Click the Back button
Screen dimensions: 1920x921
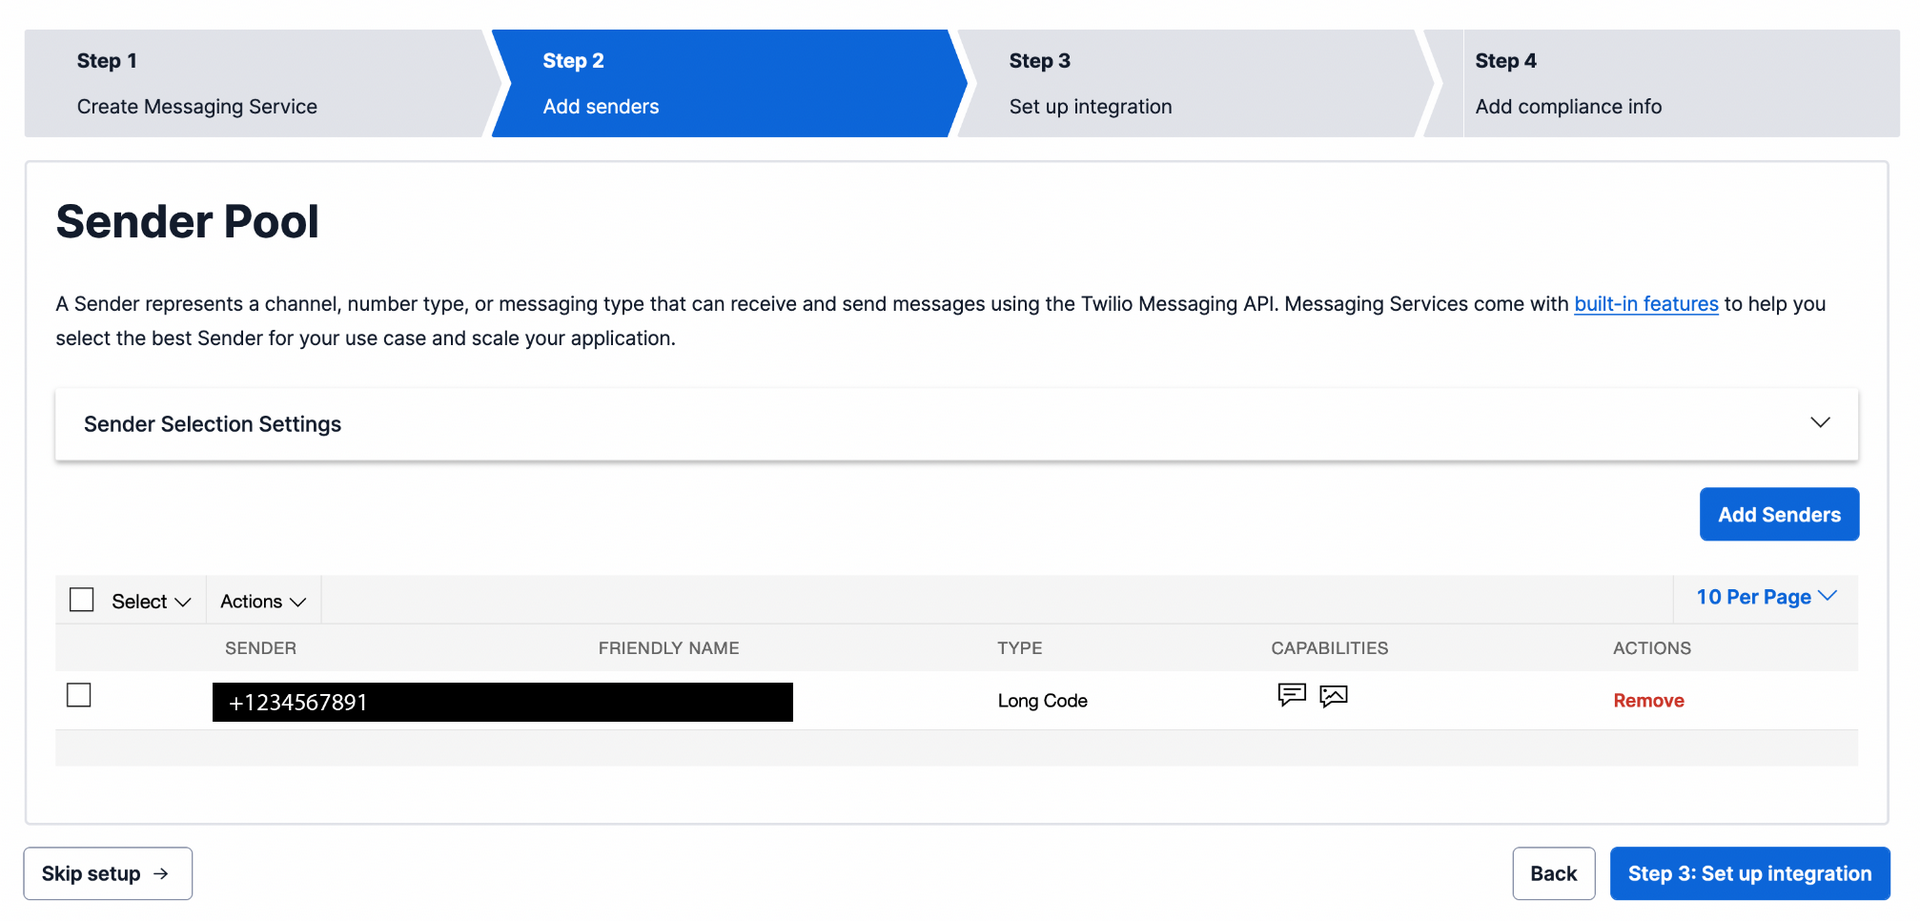click(x=1553, y=874)
